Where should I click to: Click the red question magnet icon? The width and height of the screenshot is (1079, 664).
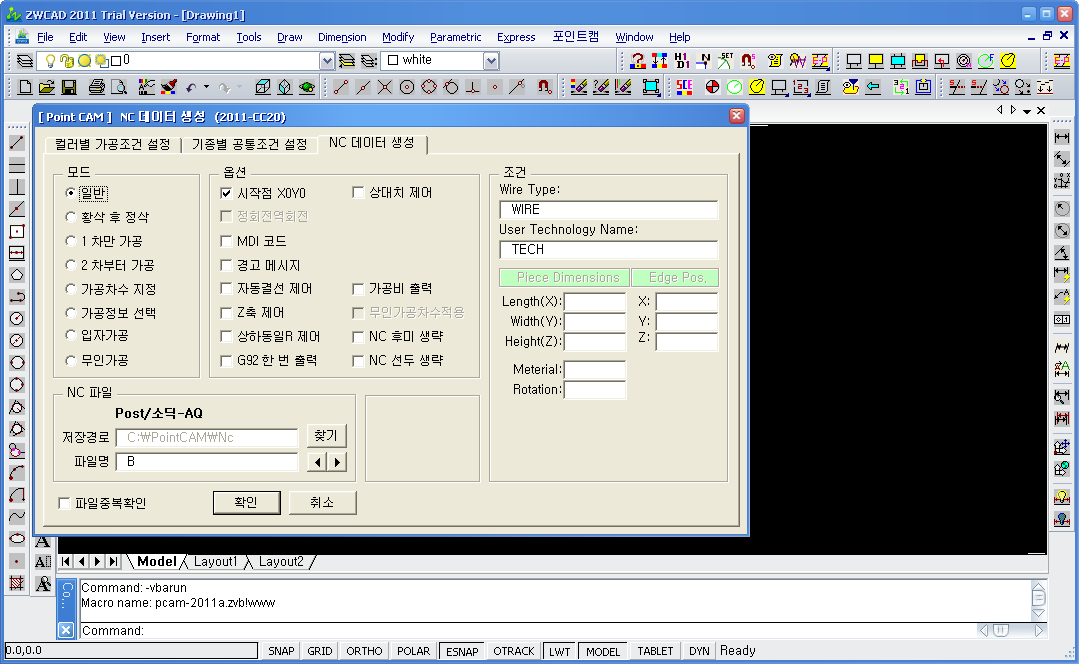[638, 61]
